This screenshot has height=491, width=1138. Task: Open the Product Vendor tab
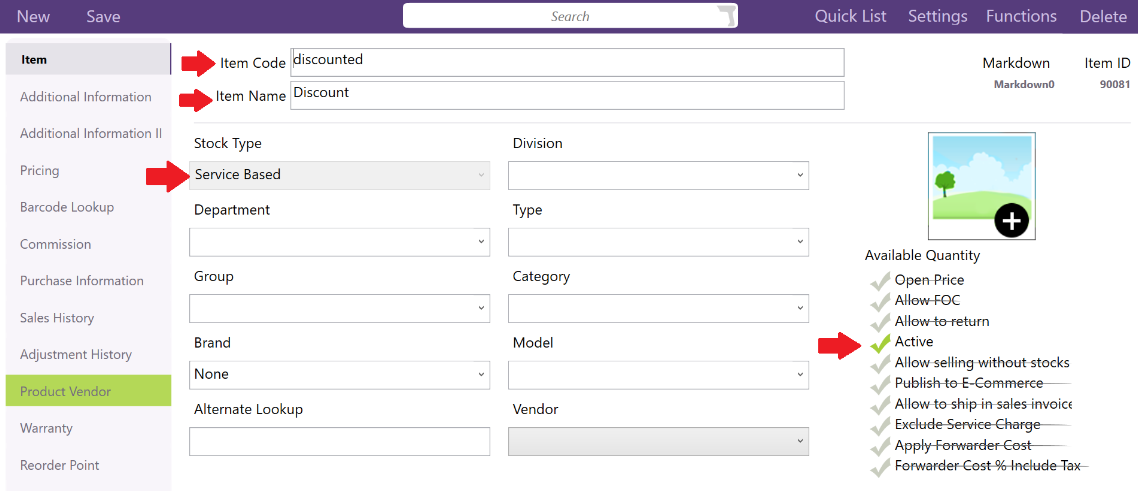[66, 392]
